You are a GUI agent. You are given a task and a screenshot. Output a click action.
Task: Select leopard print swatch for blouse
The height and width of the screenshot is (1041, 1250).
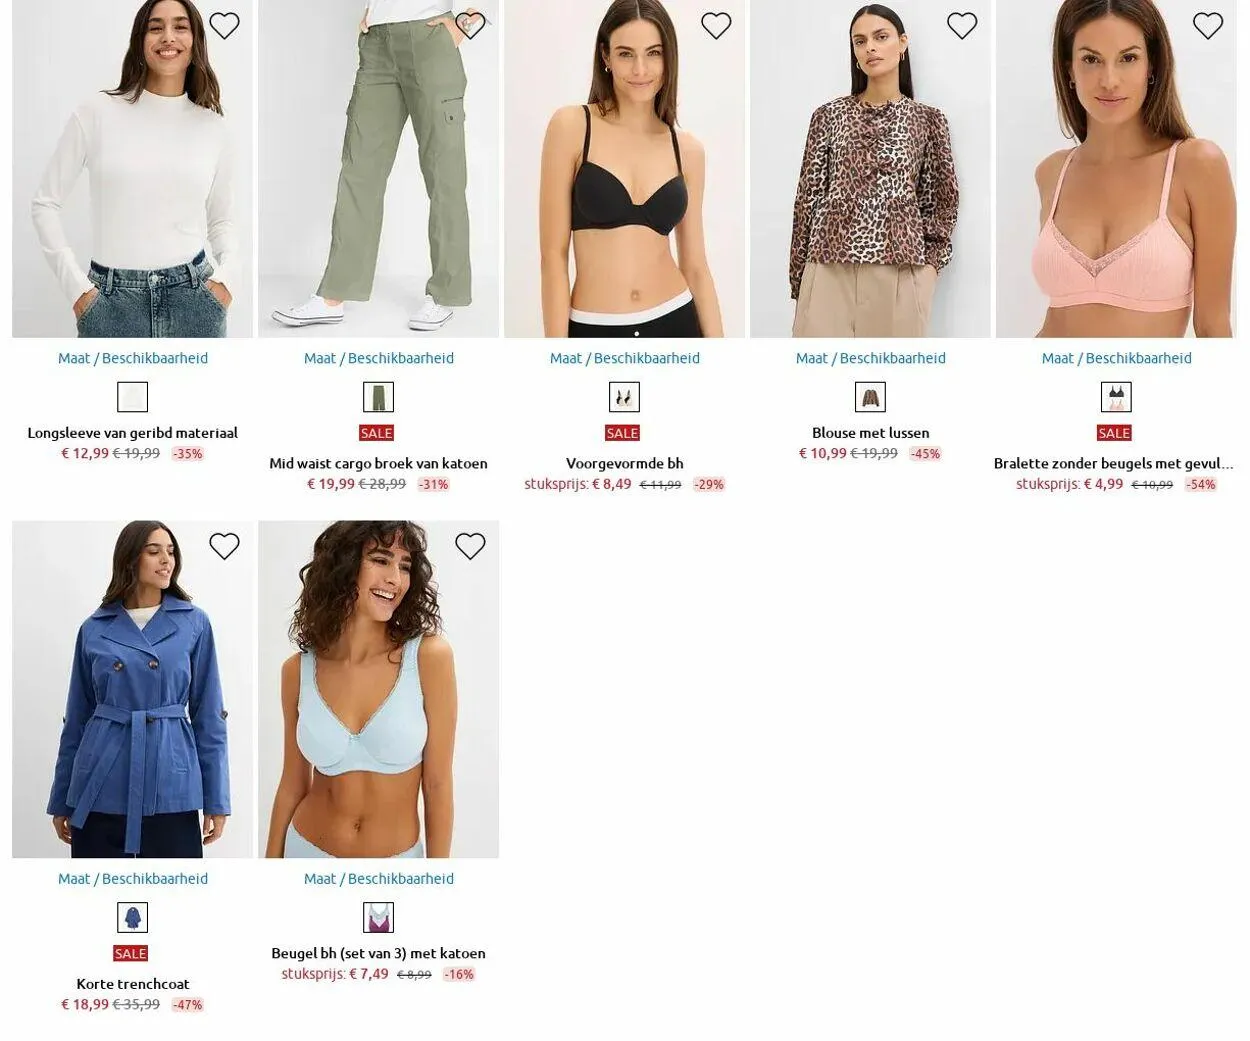(x=870, y=397)
